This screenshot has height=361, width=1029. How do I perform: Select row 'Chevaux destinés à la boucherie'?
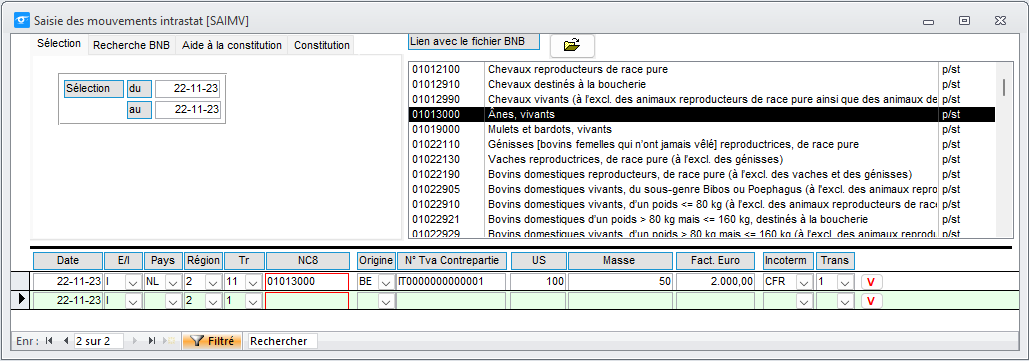tap(702, 84)
